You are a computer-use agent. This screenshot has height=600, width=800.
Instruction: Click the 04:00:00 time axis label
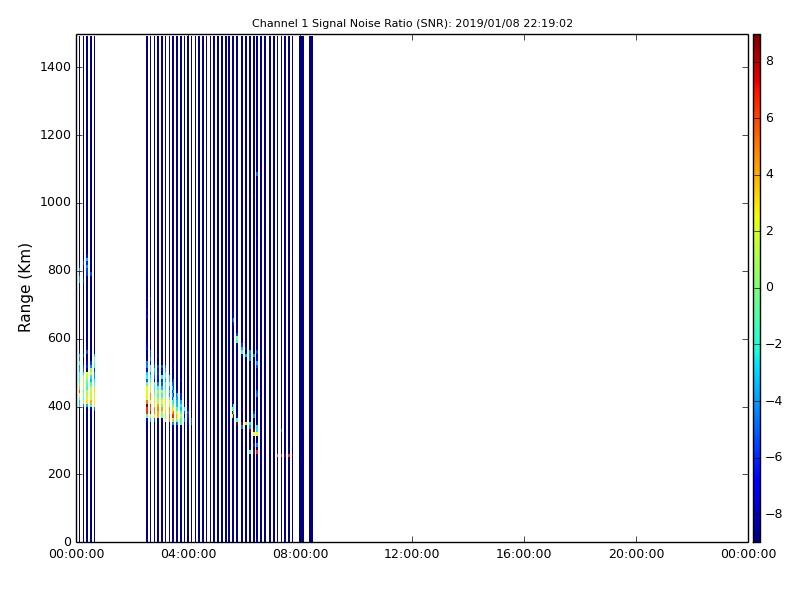(189, 554)
